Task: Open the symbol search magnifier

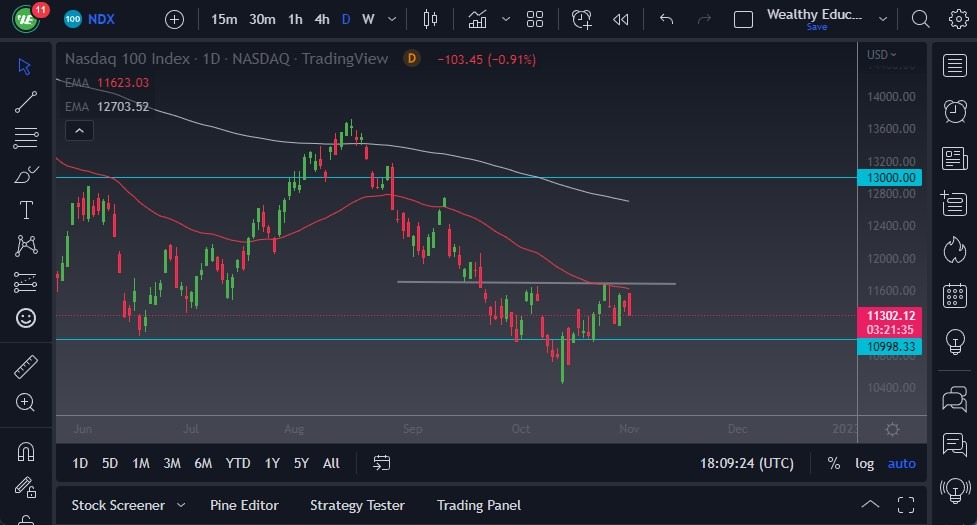Action: click(x=920, y=19)
